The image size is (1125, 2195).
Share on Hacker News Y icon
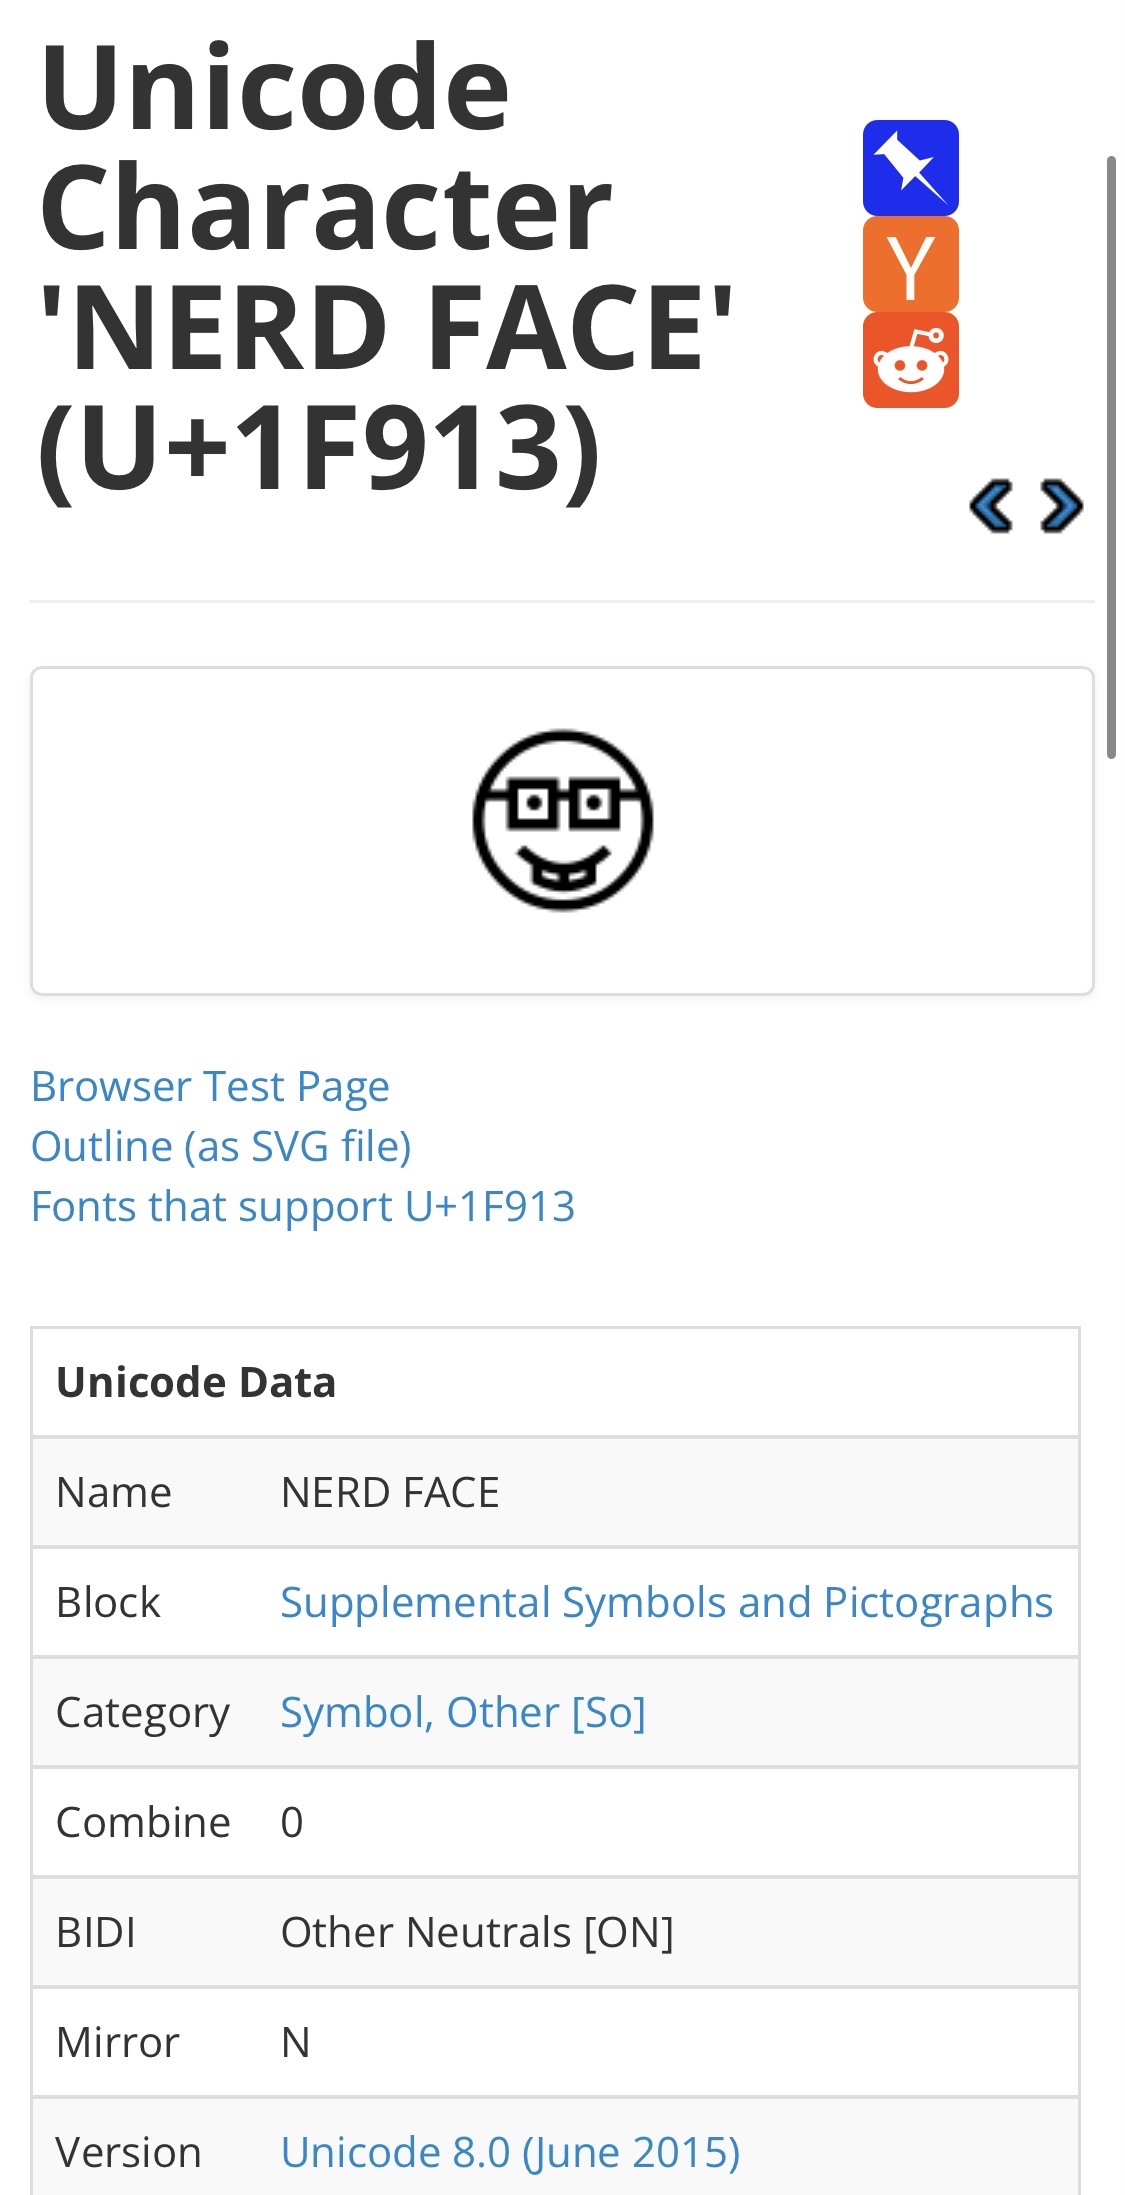tap(910, 264)
